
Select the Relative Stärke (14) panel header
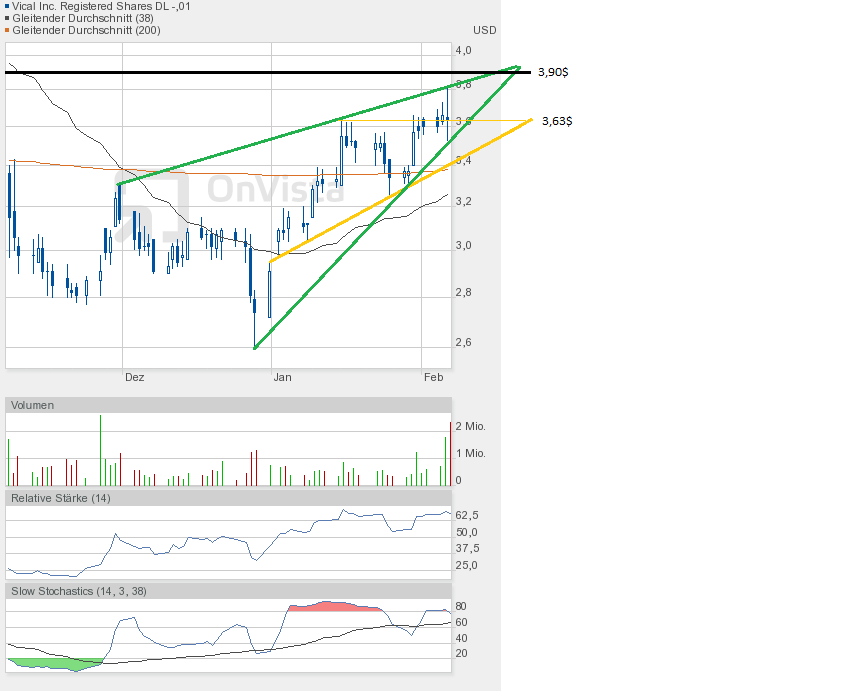(60, 498)
